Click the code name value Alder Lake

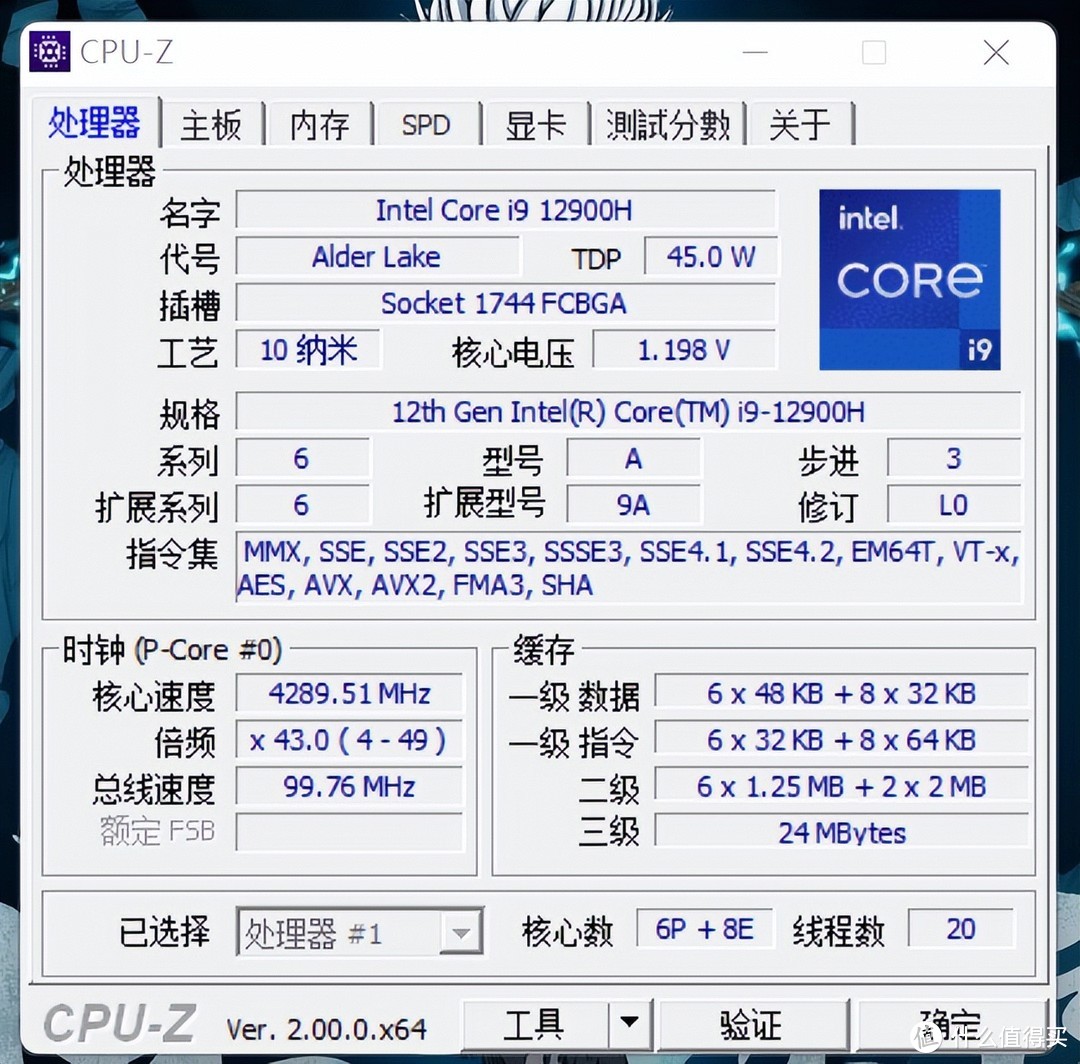point(377,257)
